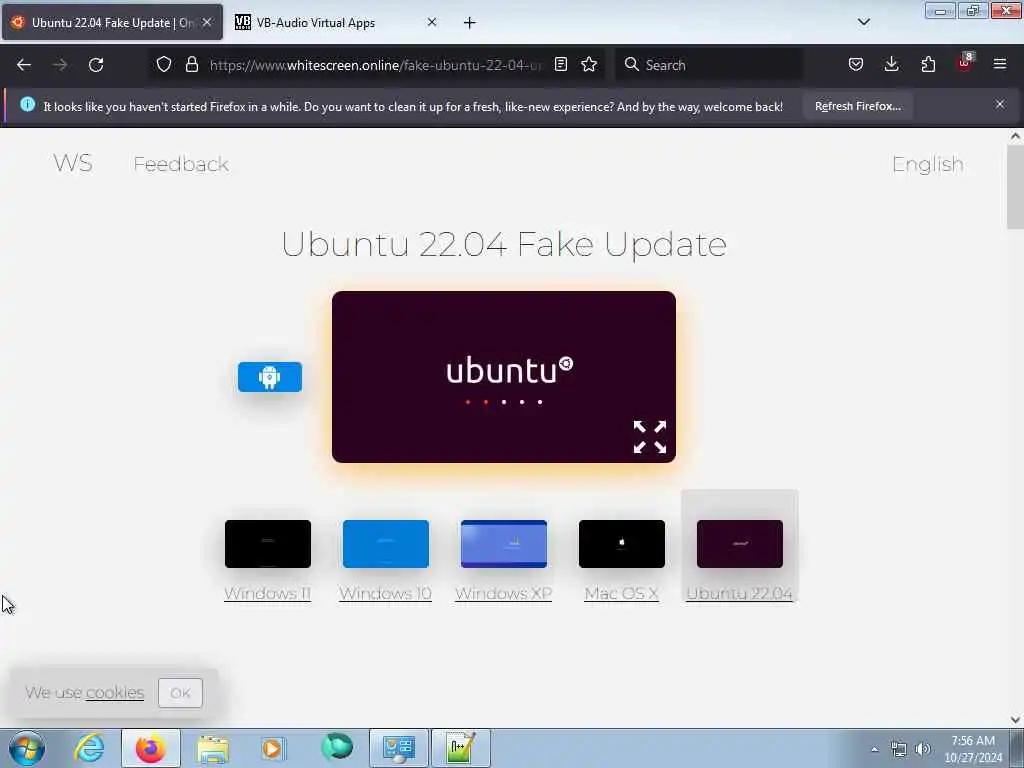Viewport: 1024px width, 768px height.
Task: Open the Pocket save icon
Action: tap(856, 64)
